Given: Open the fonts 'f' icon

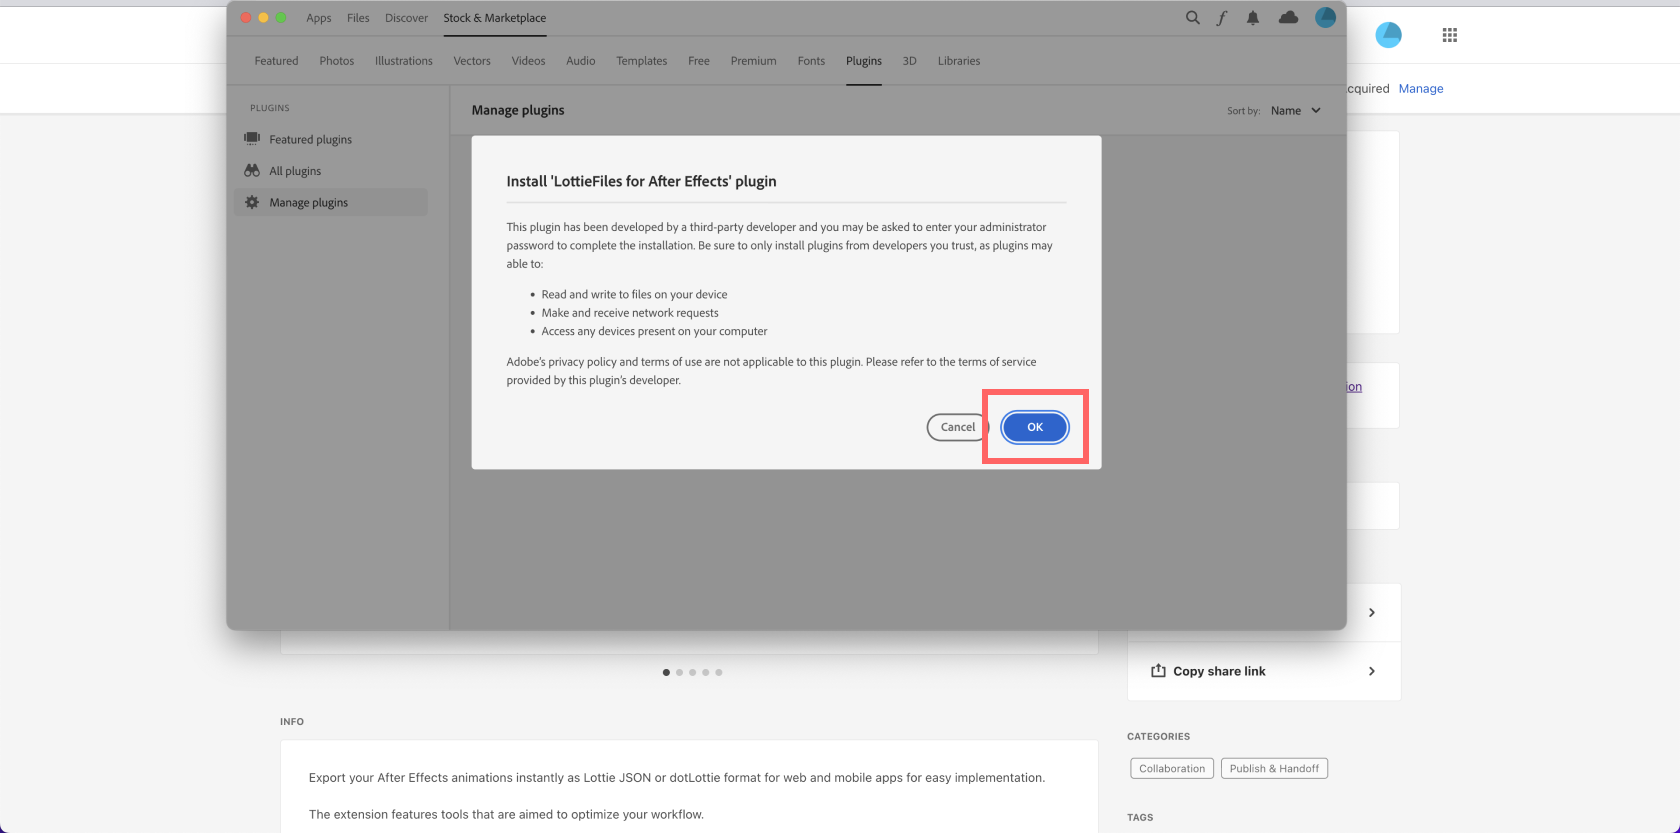Looking at the screenshot, I should click(x=1222, y=18).
